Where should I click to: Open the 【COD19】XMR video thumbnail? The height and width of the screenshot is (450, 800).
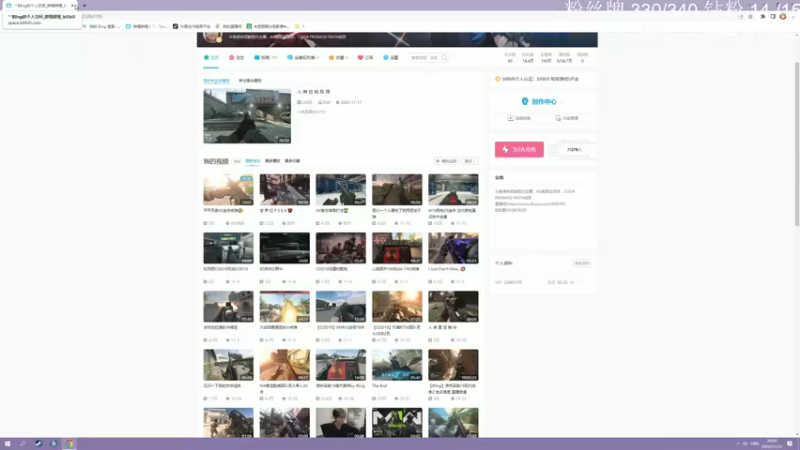click(340, 306)
